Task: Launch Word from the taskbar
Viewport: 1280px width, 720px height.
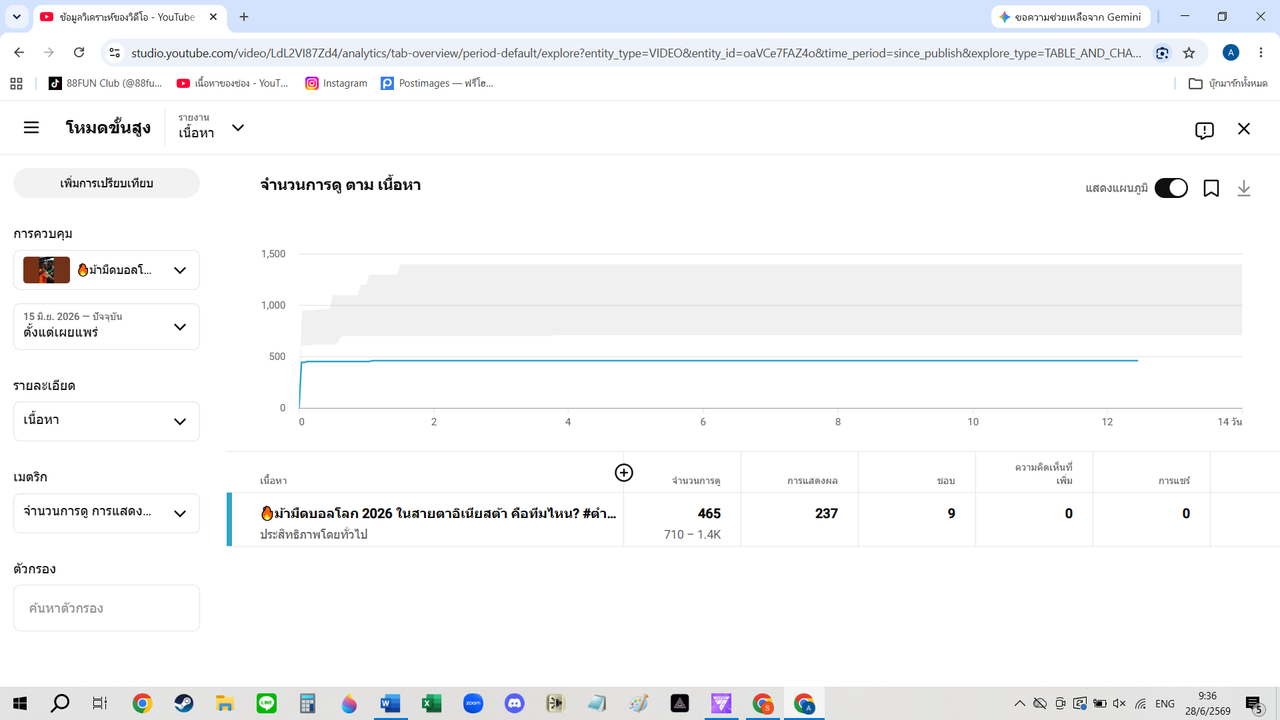Action: [x=390, y=704]
